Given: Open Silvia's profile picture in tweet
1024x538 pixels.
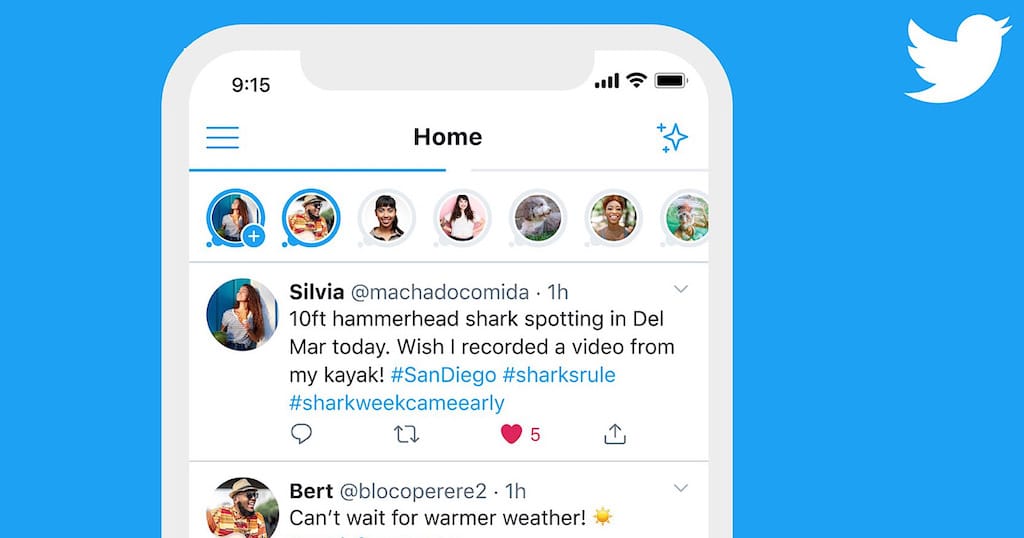Looking at the screenshot, I should (242, 315).
